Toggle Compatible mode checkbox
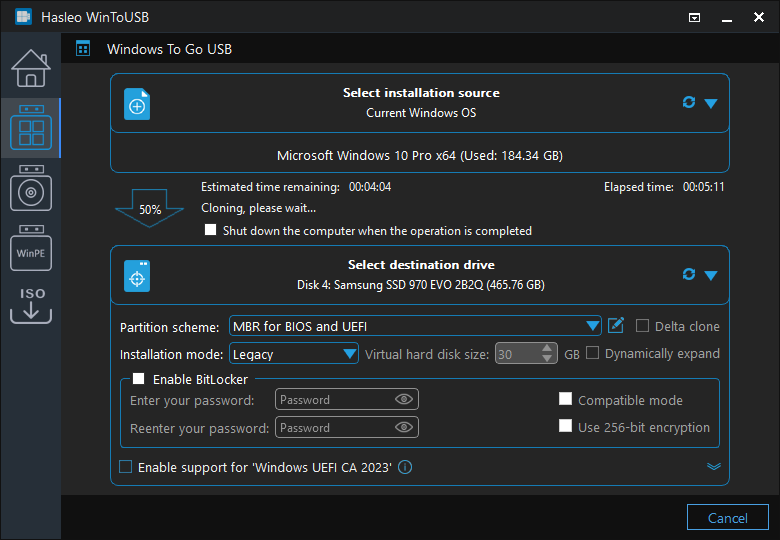 point(565,399)
